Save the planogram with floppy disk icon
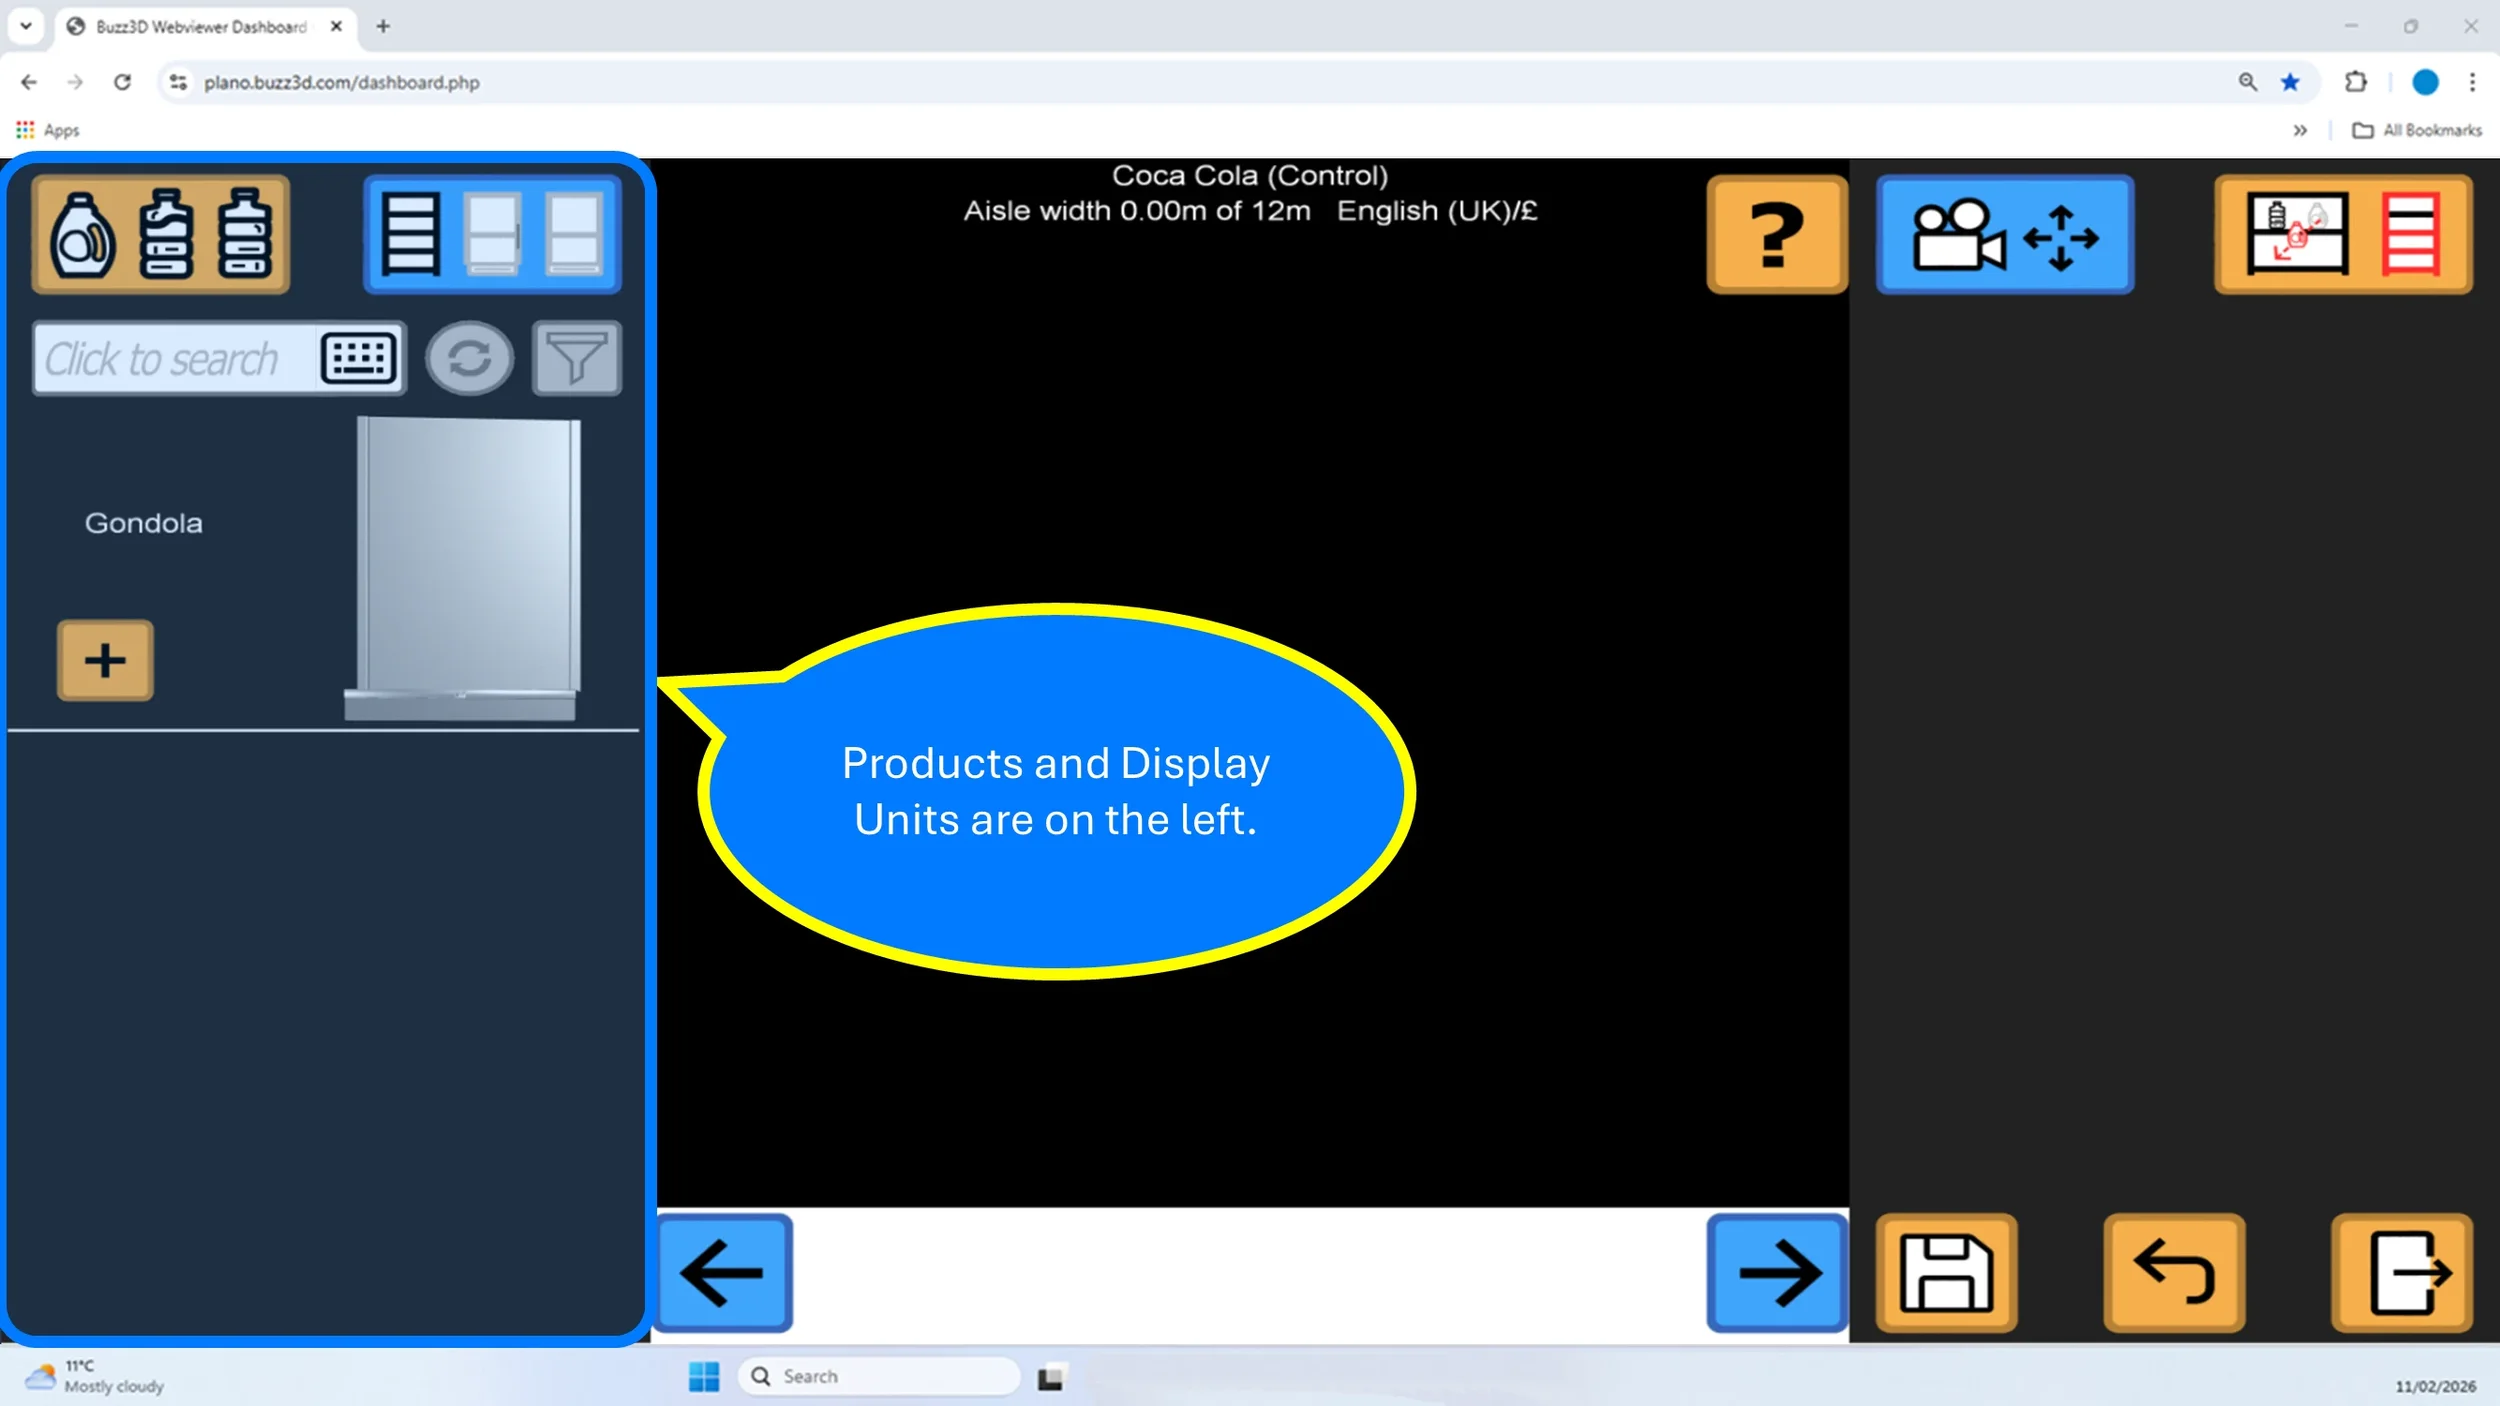The image size is (2500, 1406). [1945, 1272]
